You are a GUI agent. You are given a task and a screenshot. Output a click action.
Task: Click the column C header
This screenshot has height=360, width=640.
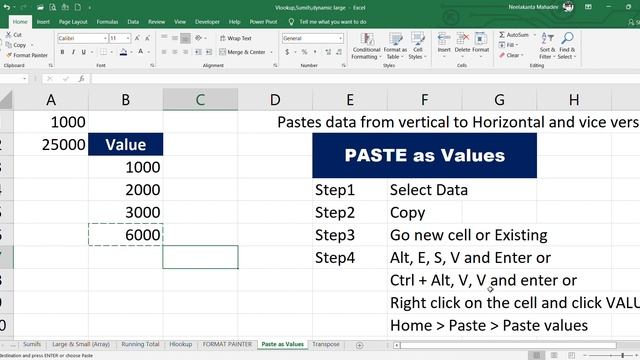click(x=200, y=100)
